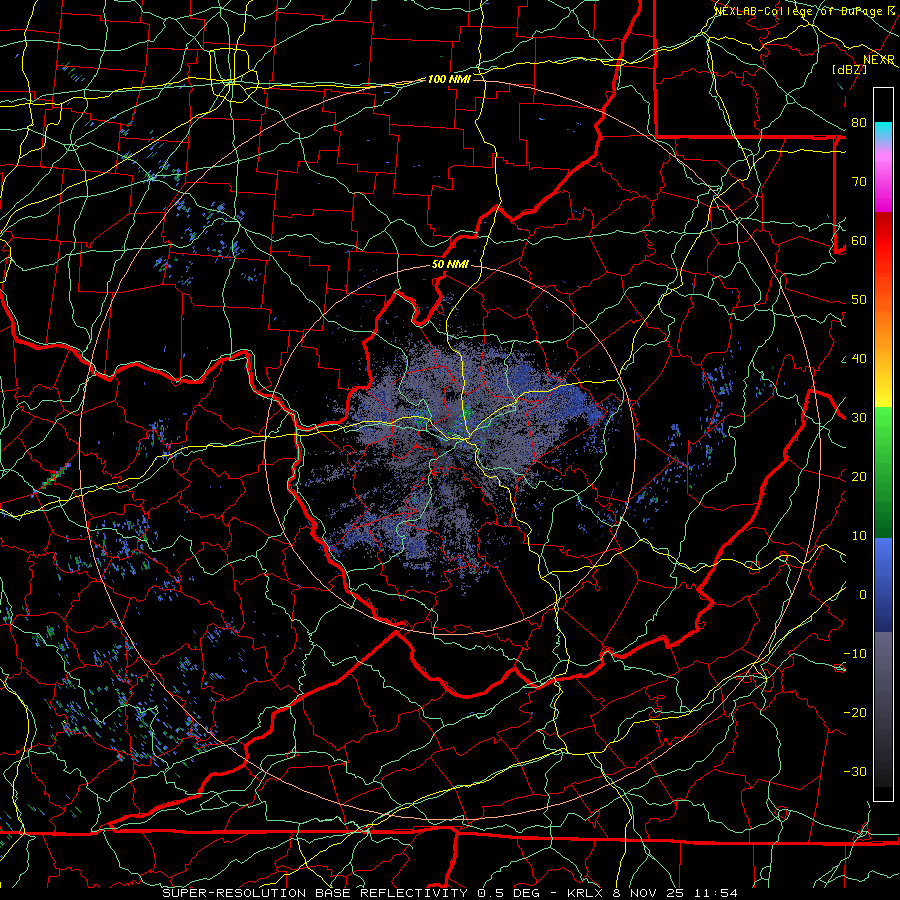Screen dimensions: 900x900
Task: Click the 50 value on the dBZ scale
Action: pyautogui.click(x=859, y=300)
